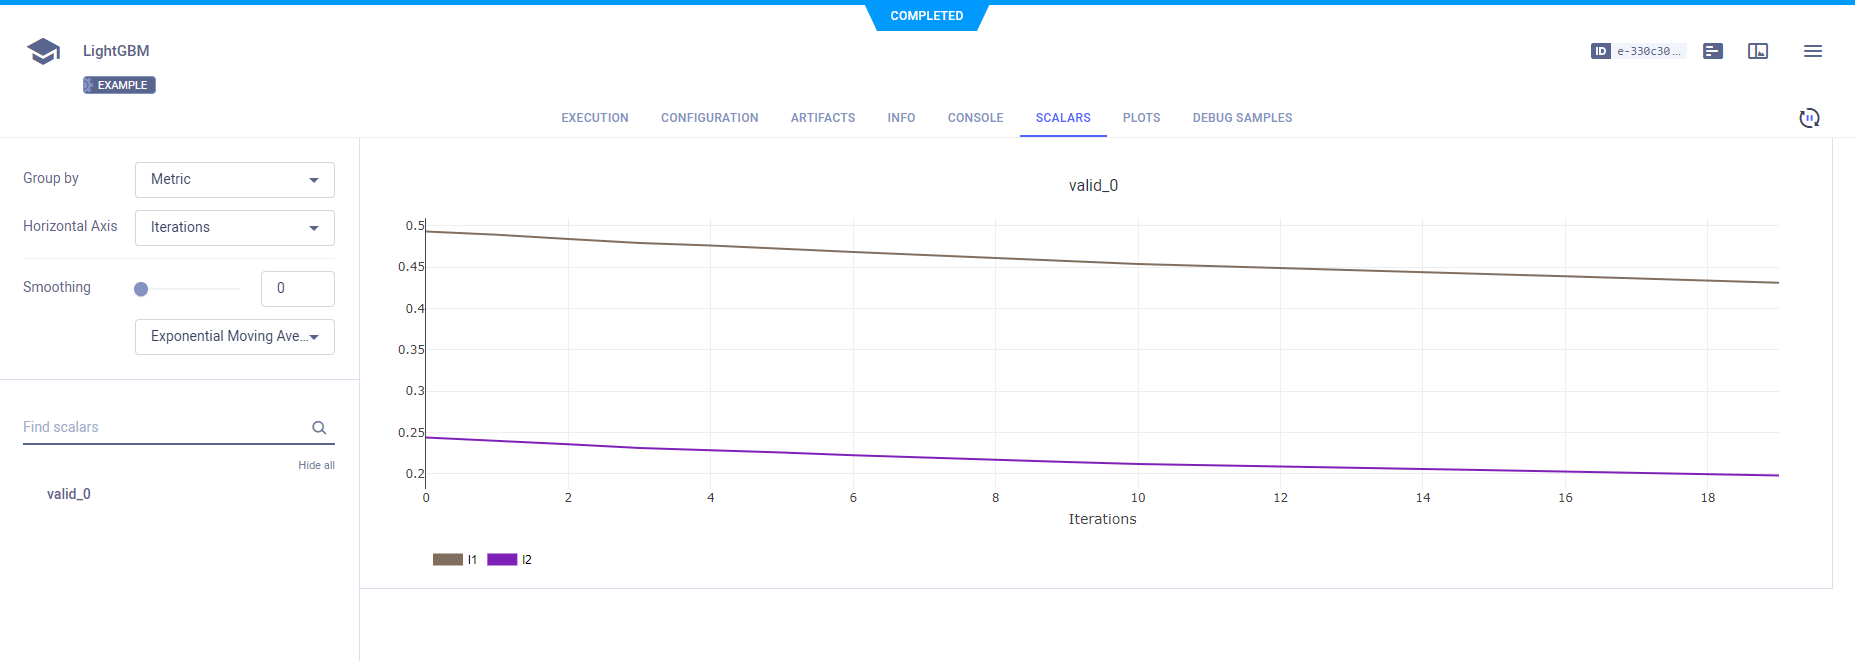Switch to the CONFIGURATION tab
1855x661 pixels.
point(709,118)
